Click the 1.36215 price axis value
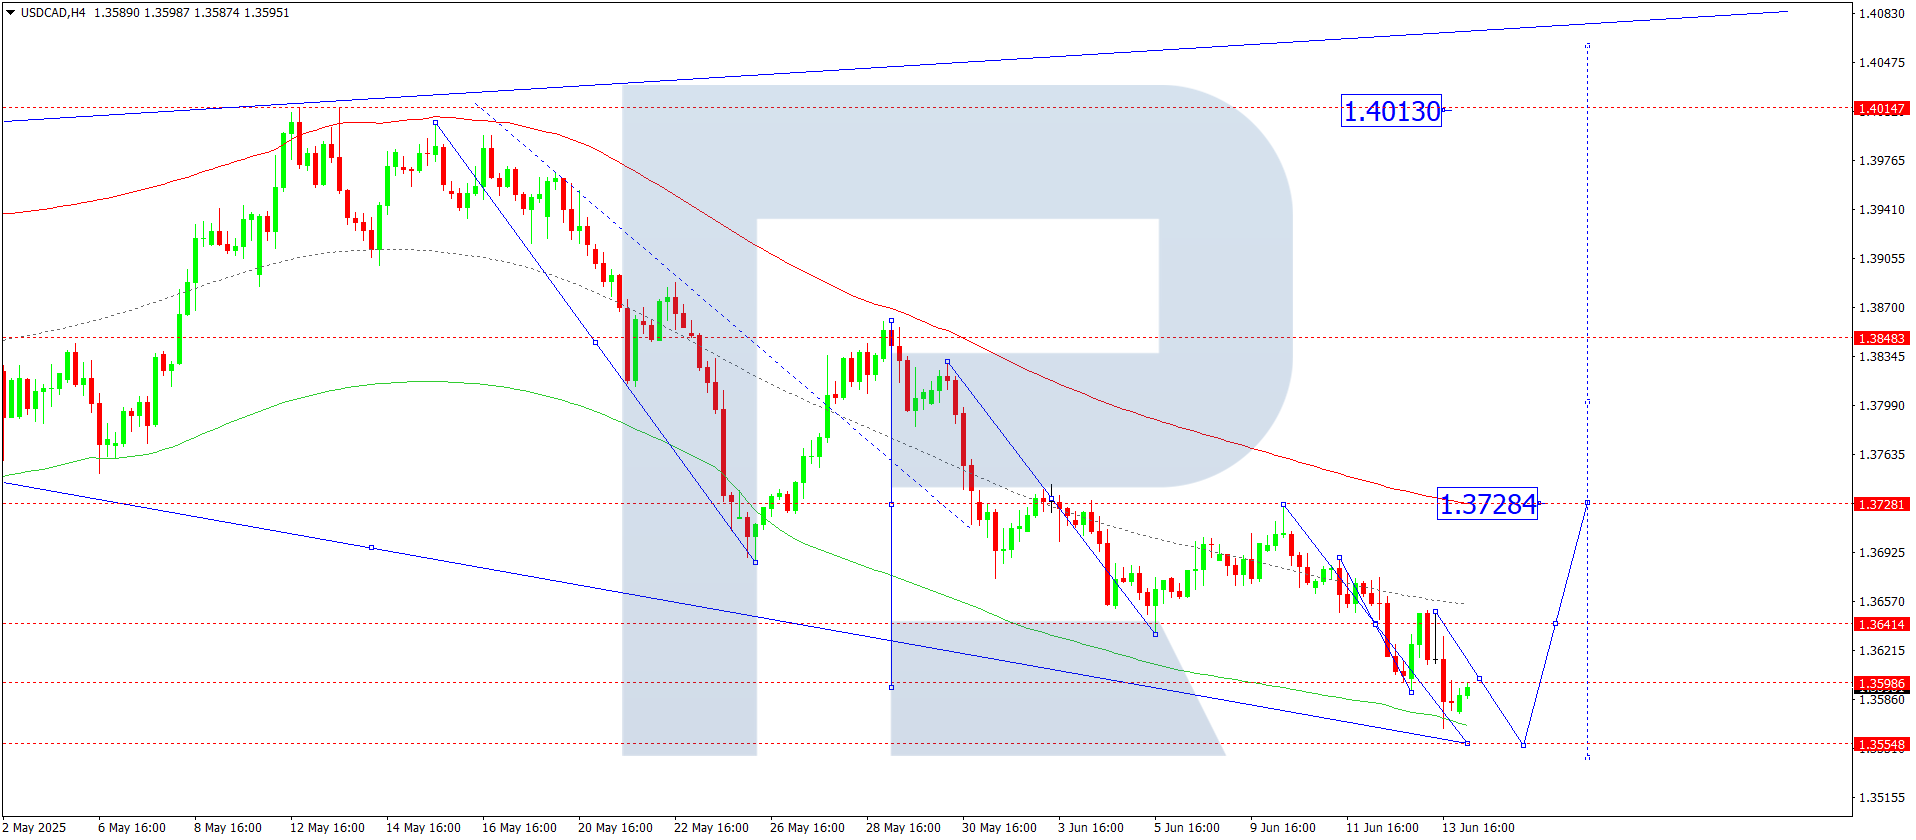The height and width of the screenshot is (840, 1916). click(x=1881, y=650)
